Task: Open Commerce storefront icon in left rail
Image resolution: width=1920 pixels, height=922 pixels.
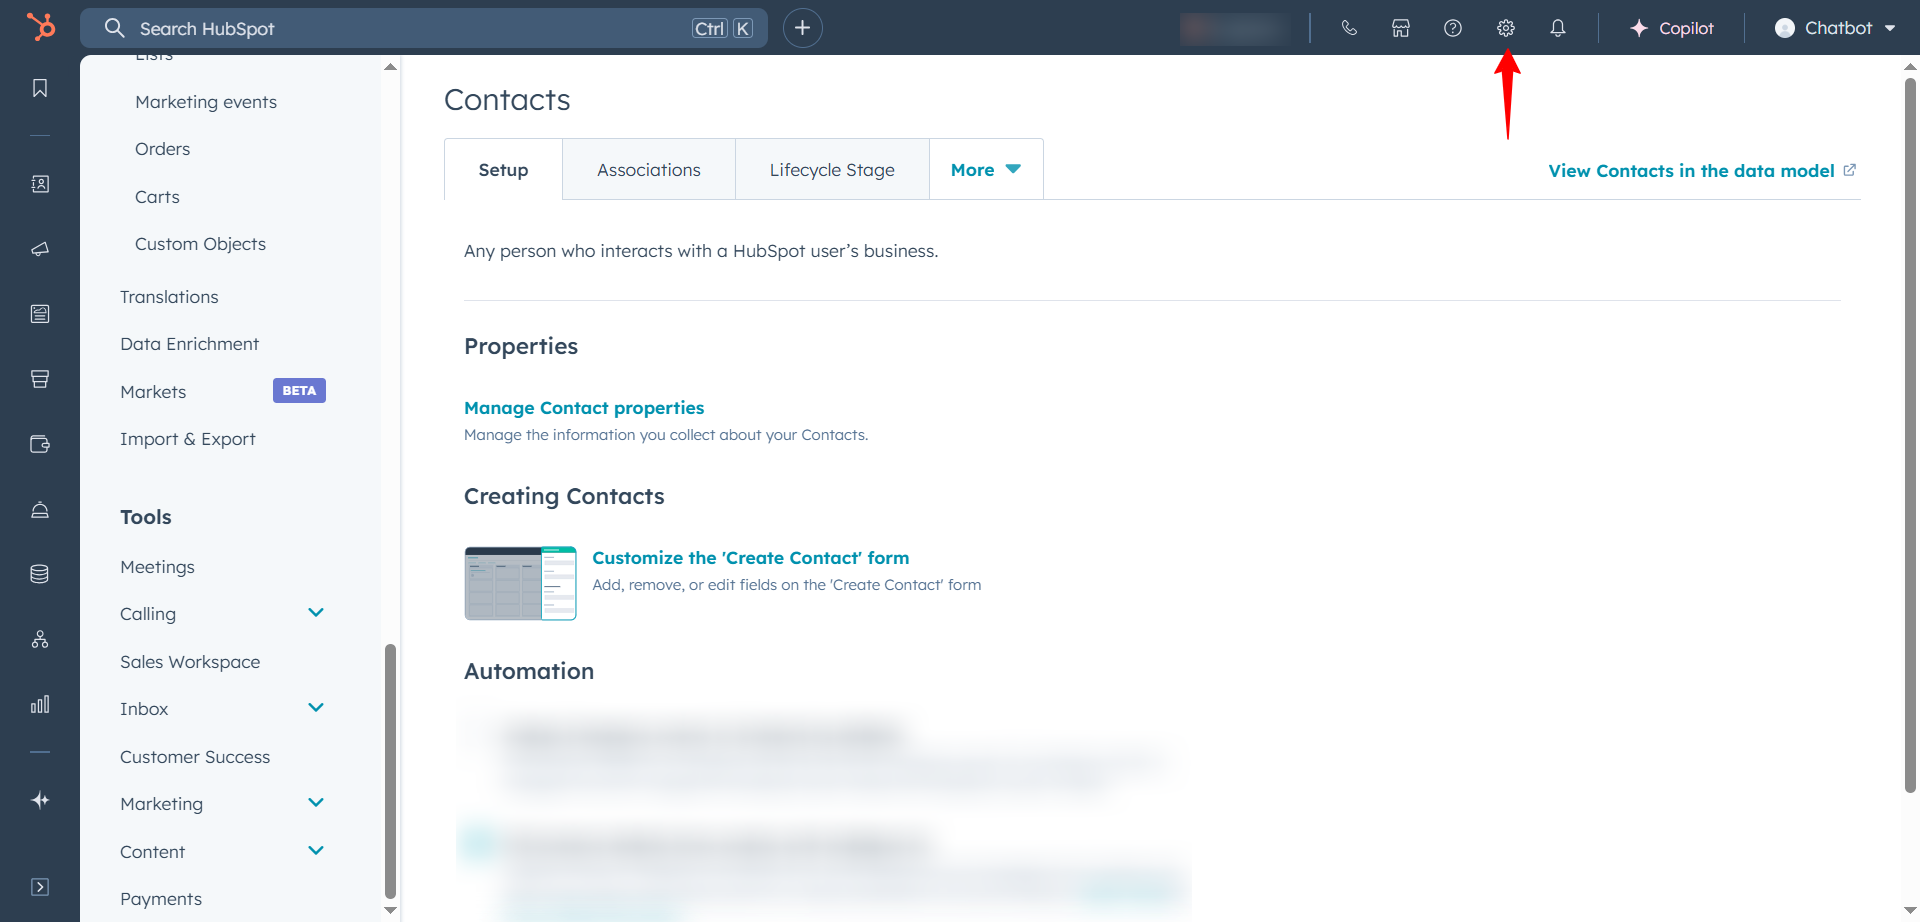Action: (40, 379)
